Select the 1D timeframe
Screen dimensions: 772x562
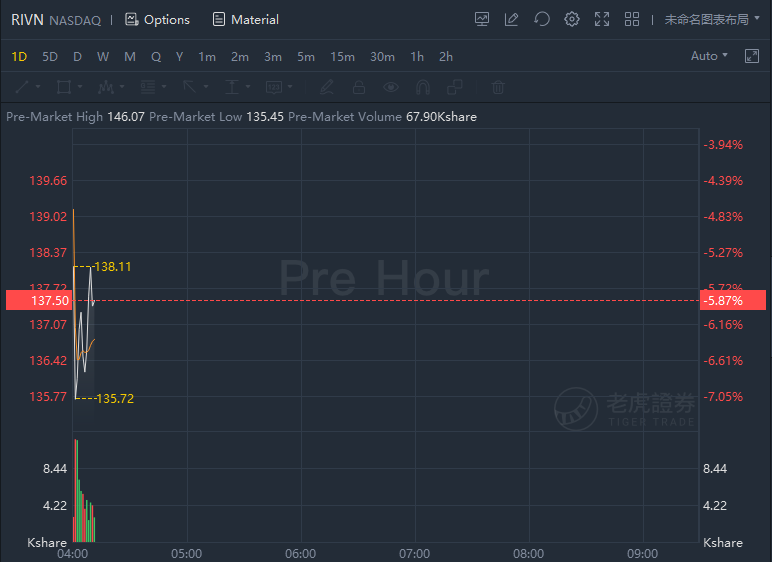[x=19, y=57]
